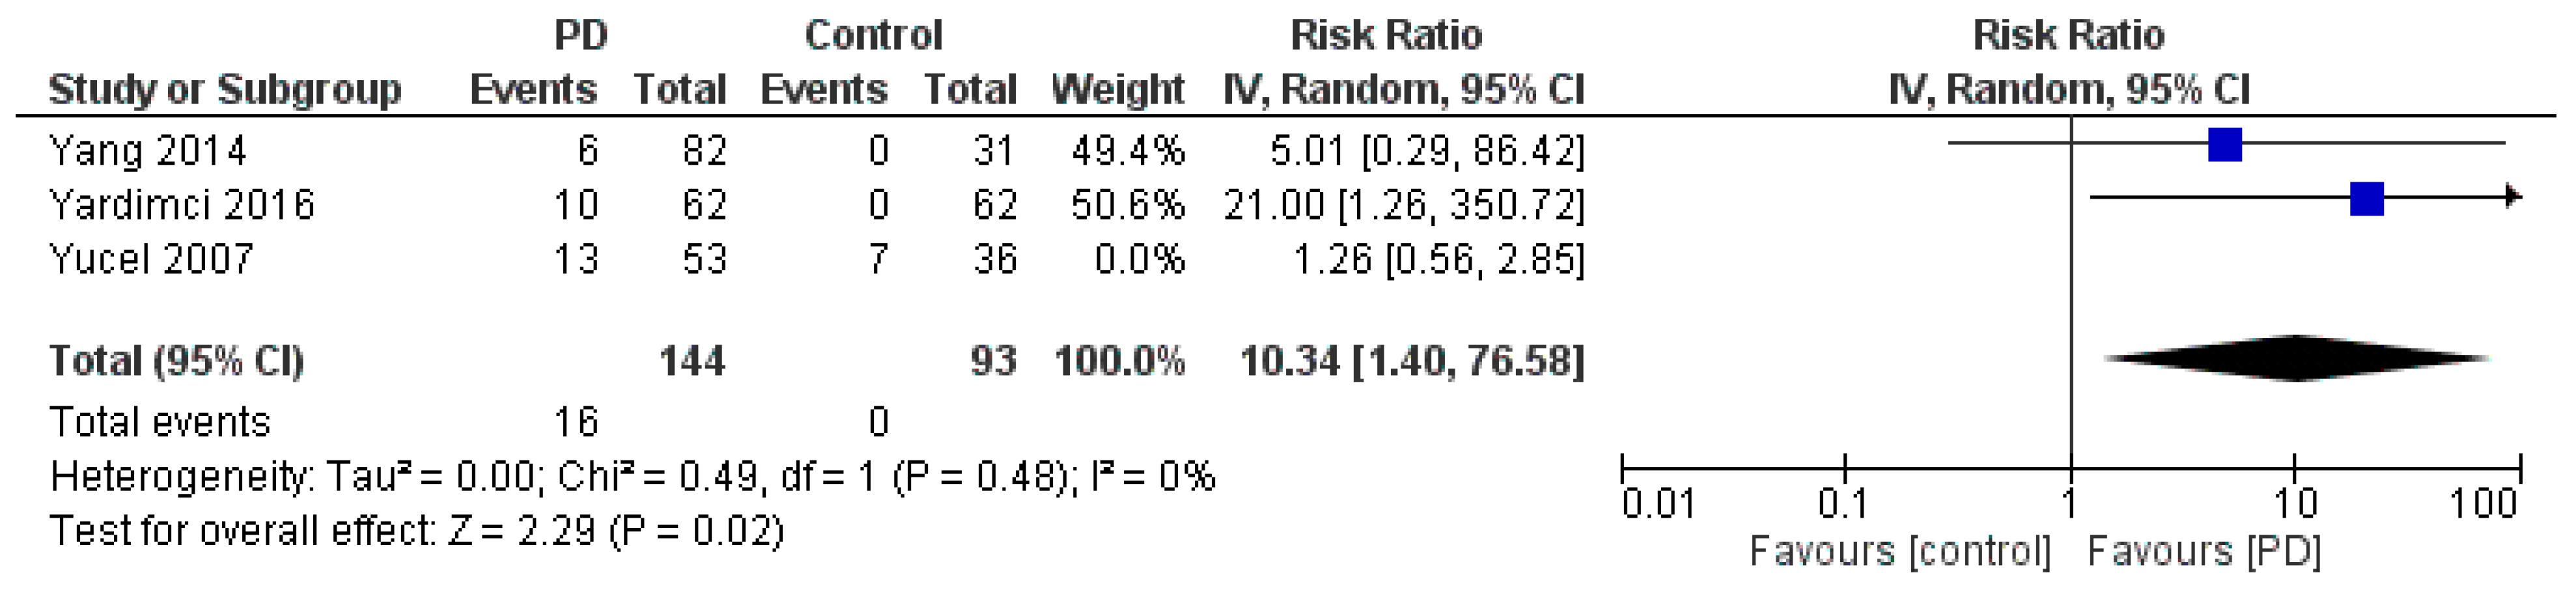Select the Yang 2014 study label
This screenshot has width=2576, height=590.
pyautogui.click(x=147, y=151)
